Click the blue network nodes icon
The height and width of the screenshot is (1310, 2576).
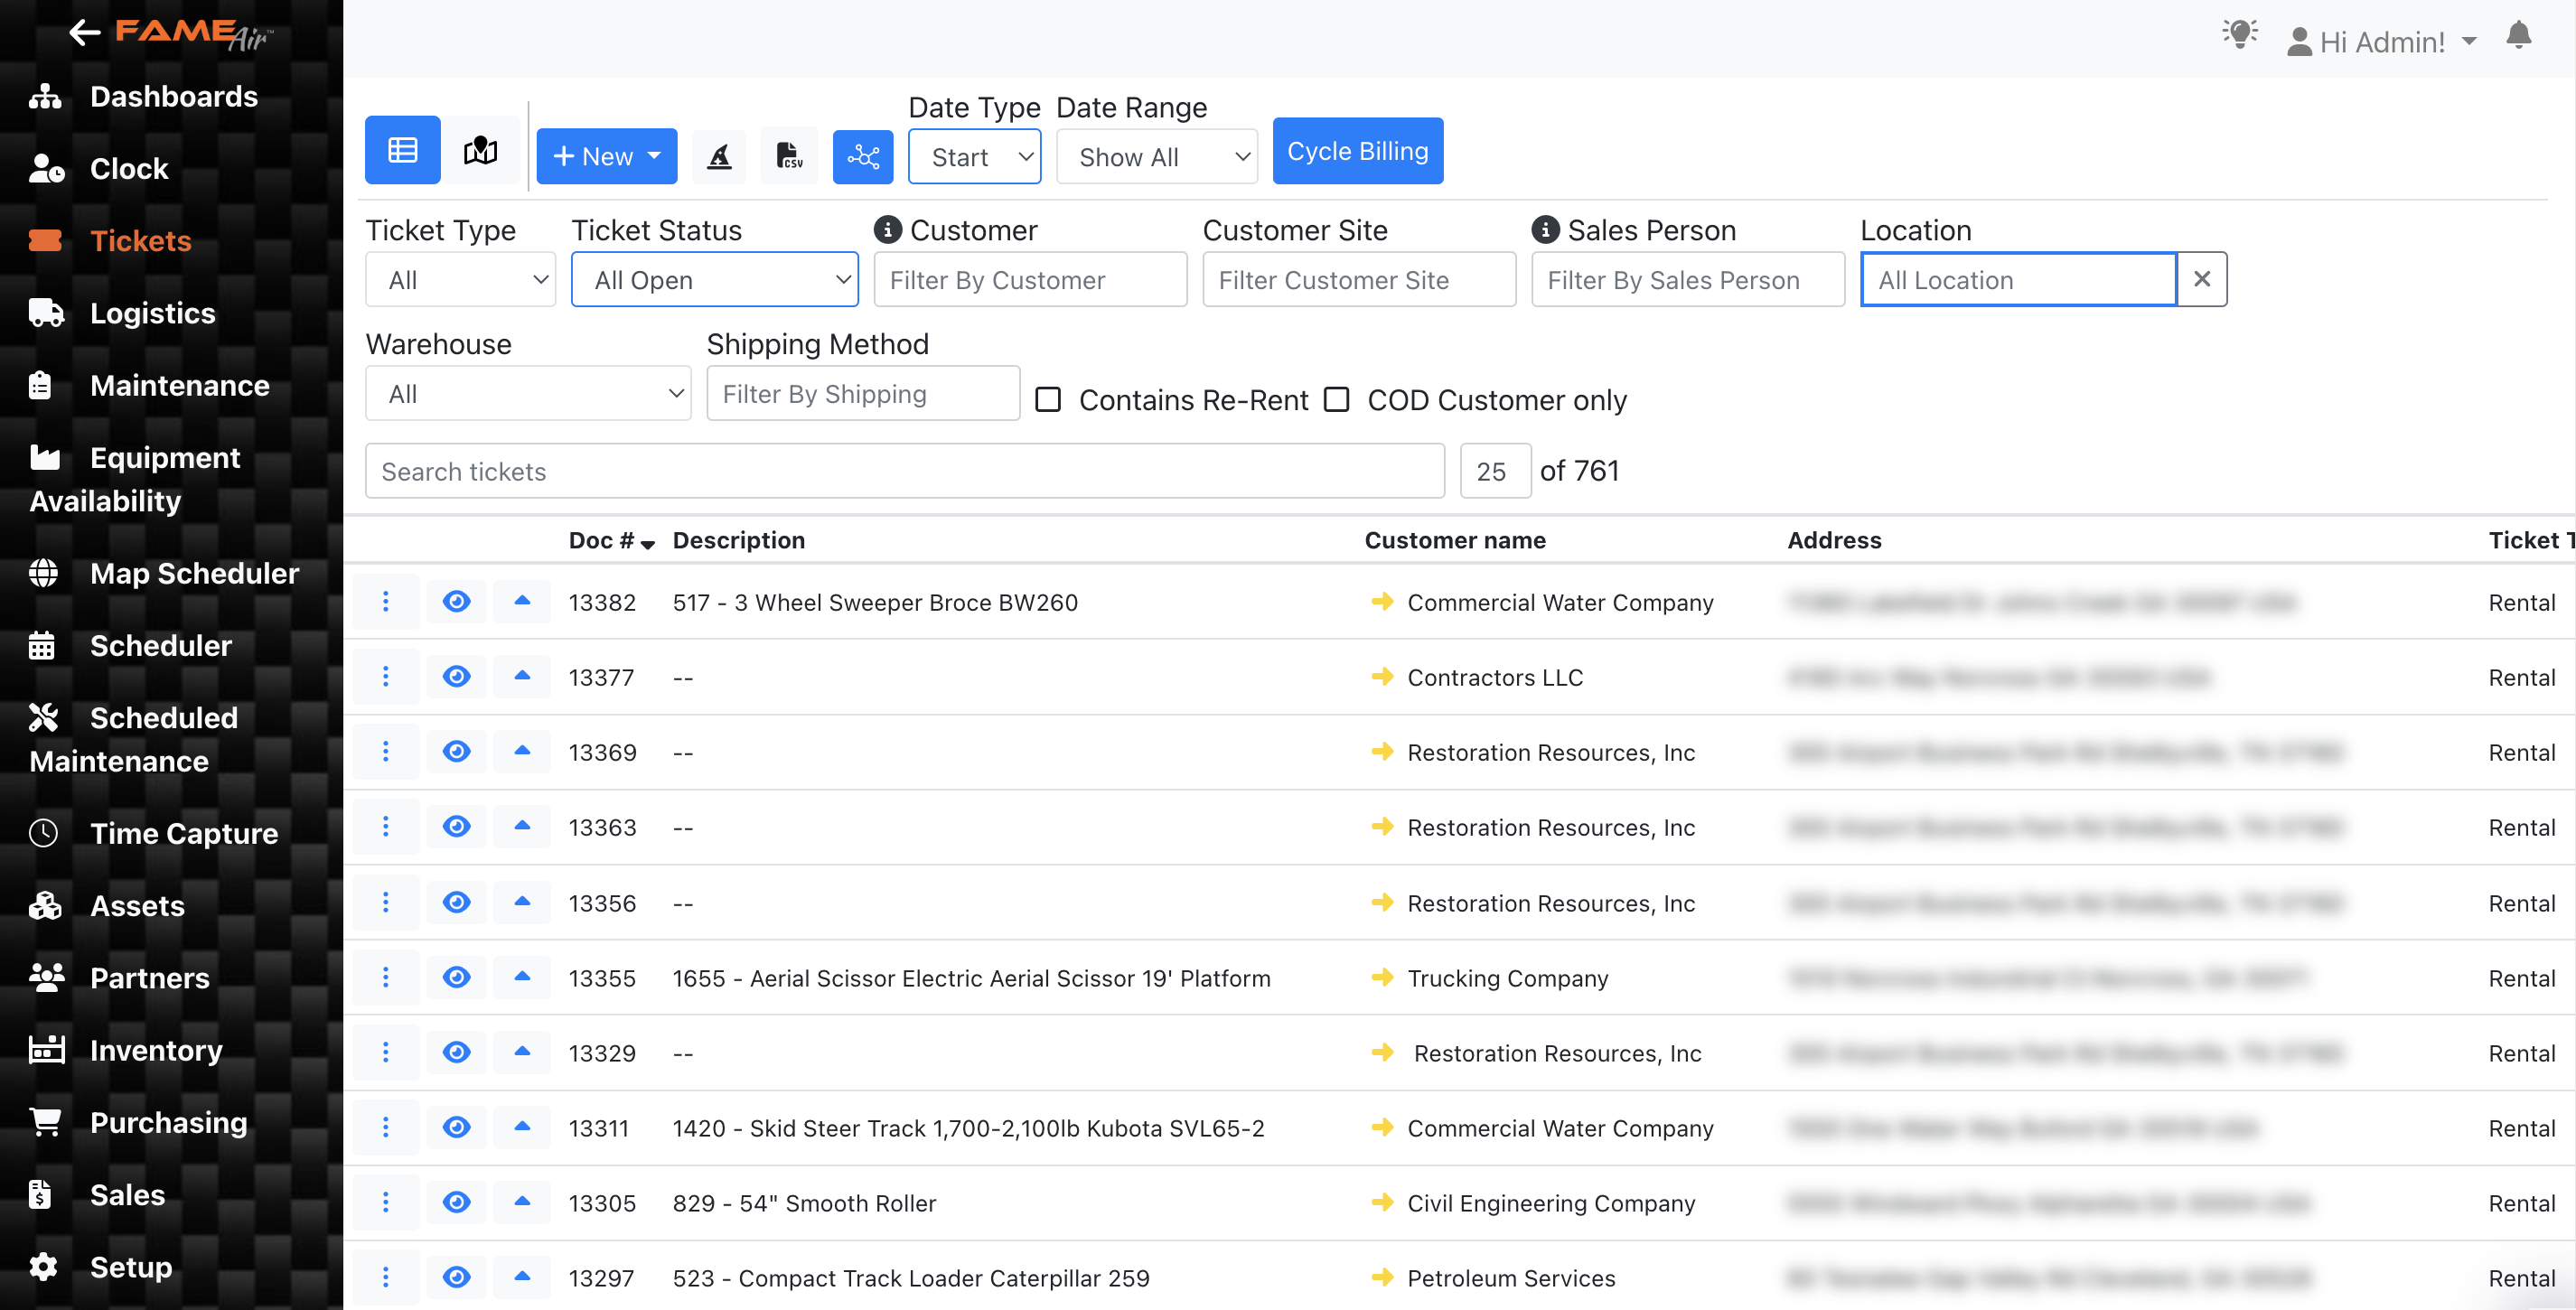click(862, 156)
